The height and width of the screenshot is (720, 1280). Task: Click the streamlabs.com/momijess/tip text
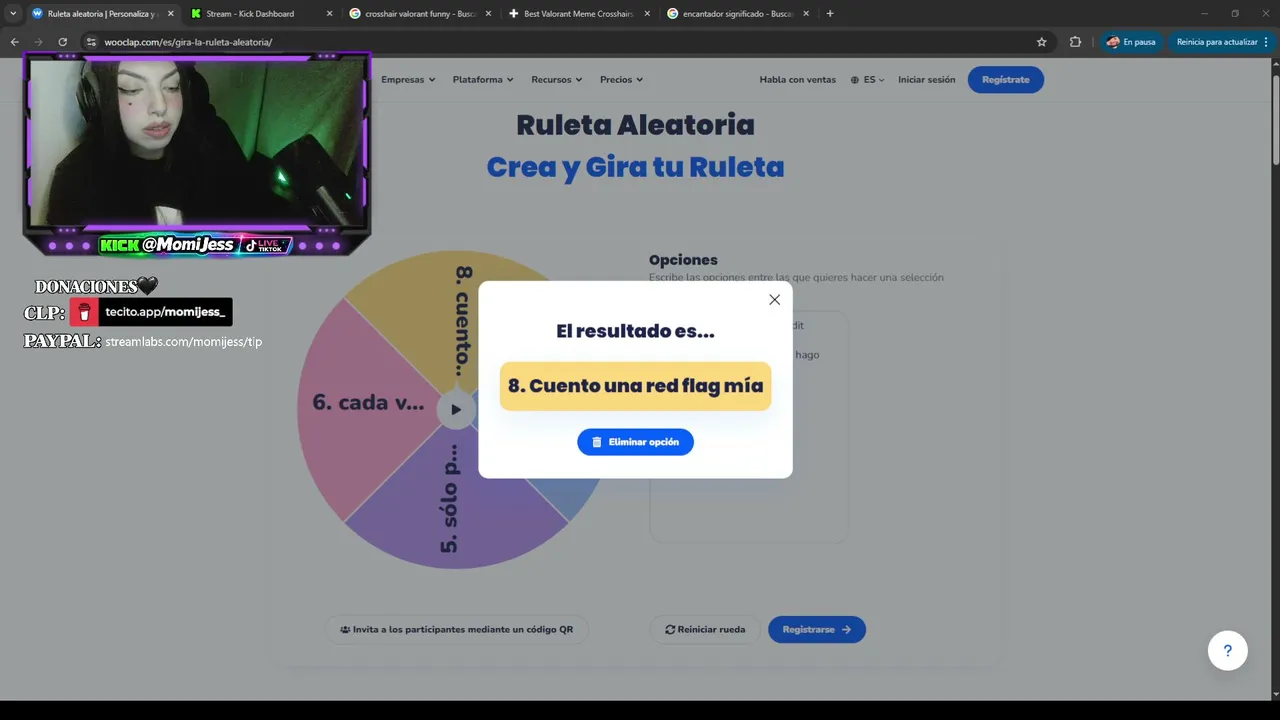(184, 342)
